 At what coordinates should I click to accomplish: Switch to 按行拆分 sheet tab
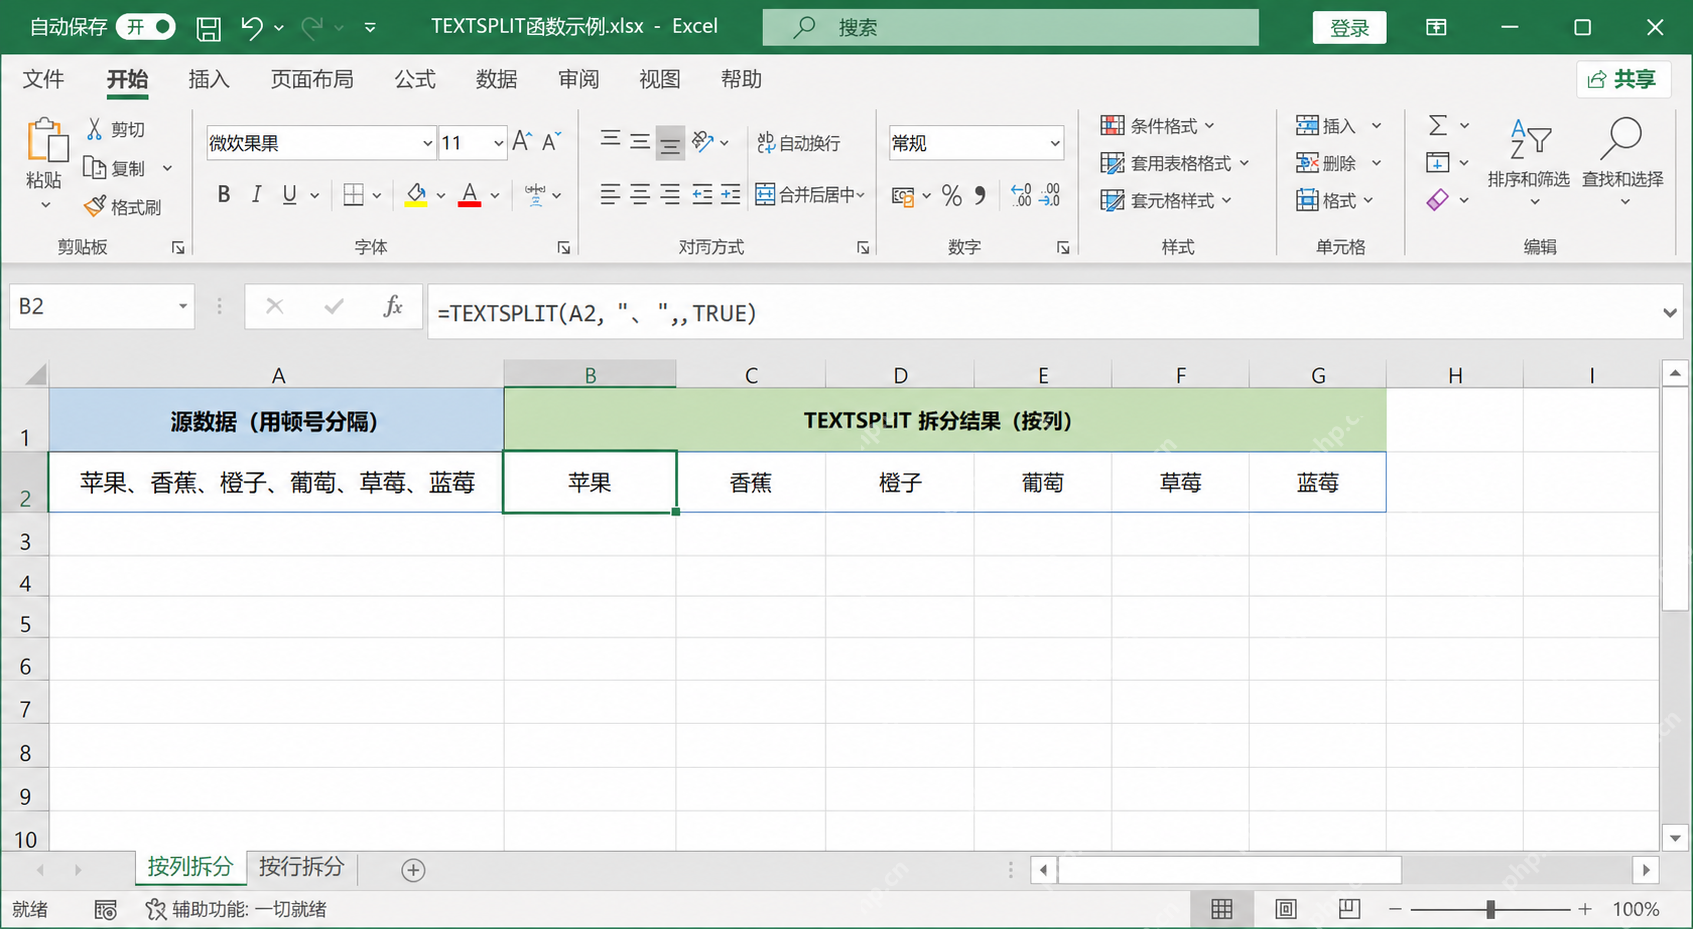(x=301, y=867)
